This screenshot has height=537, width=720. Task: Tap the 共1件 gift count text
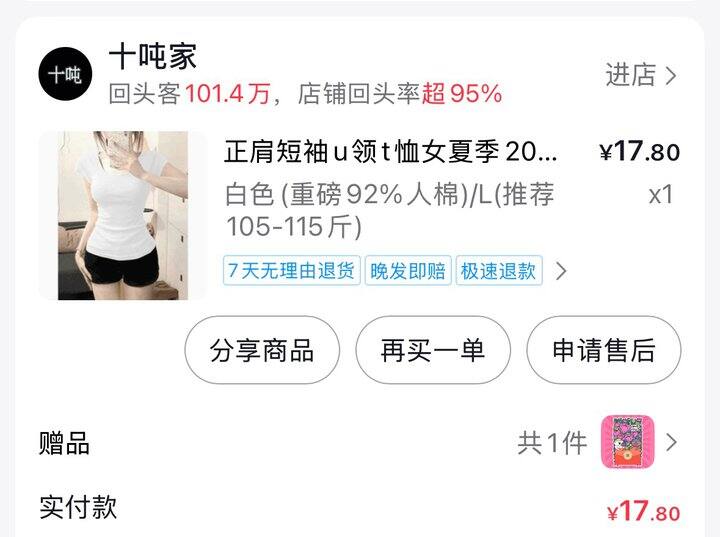552,443
